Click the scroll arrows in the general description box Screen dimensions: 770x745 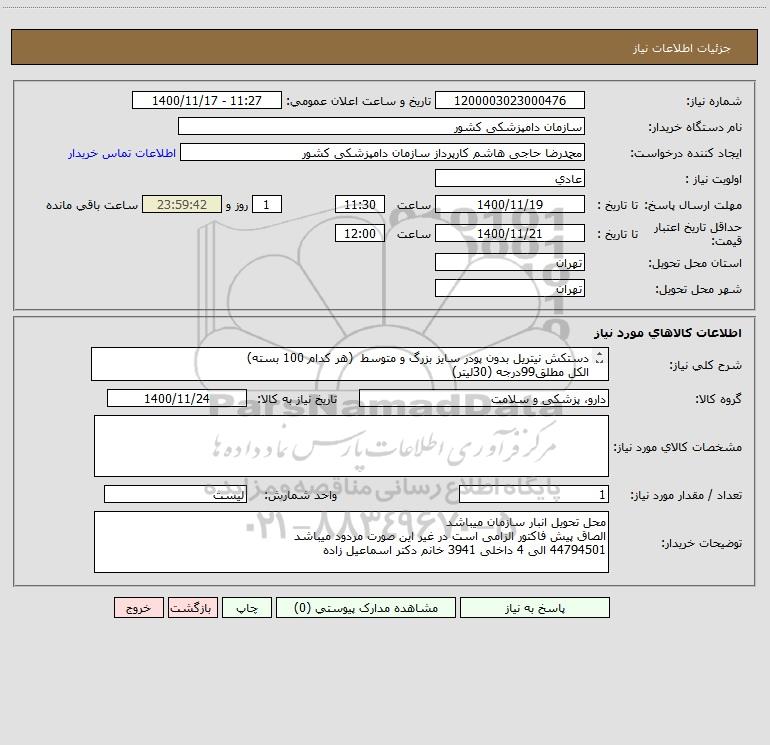598,358
